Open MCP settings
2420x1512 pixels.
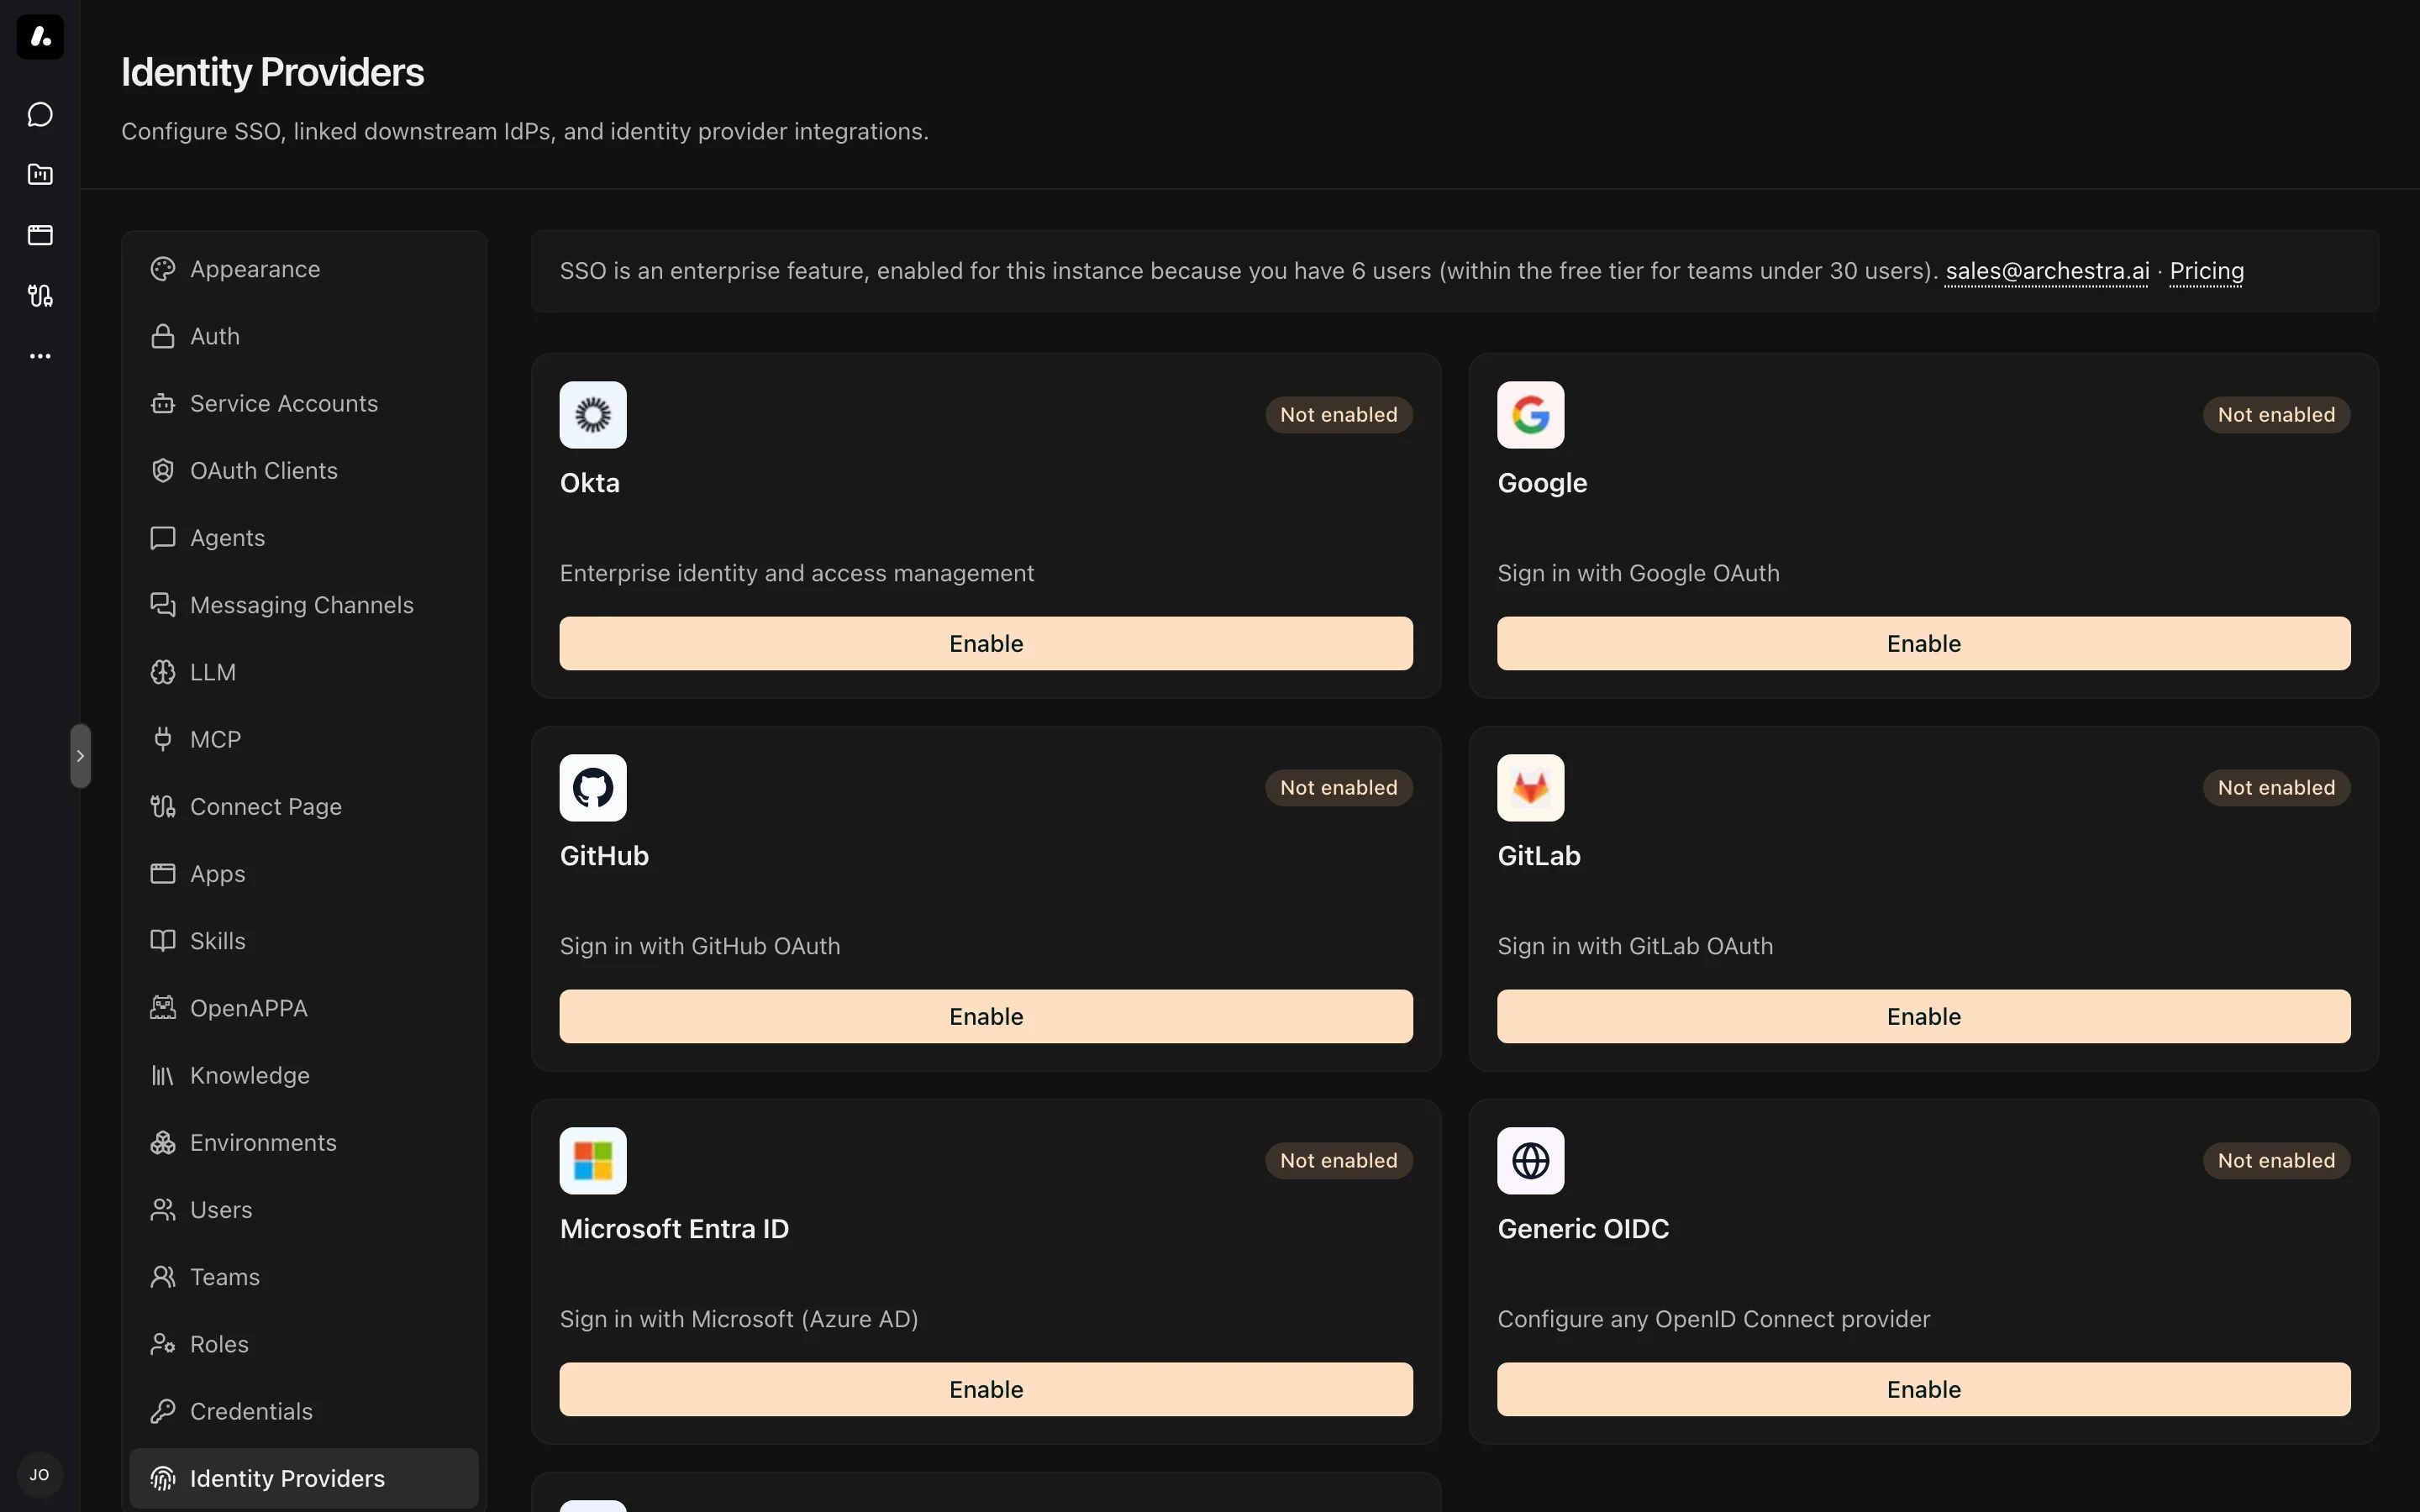pos(304,739)
